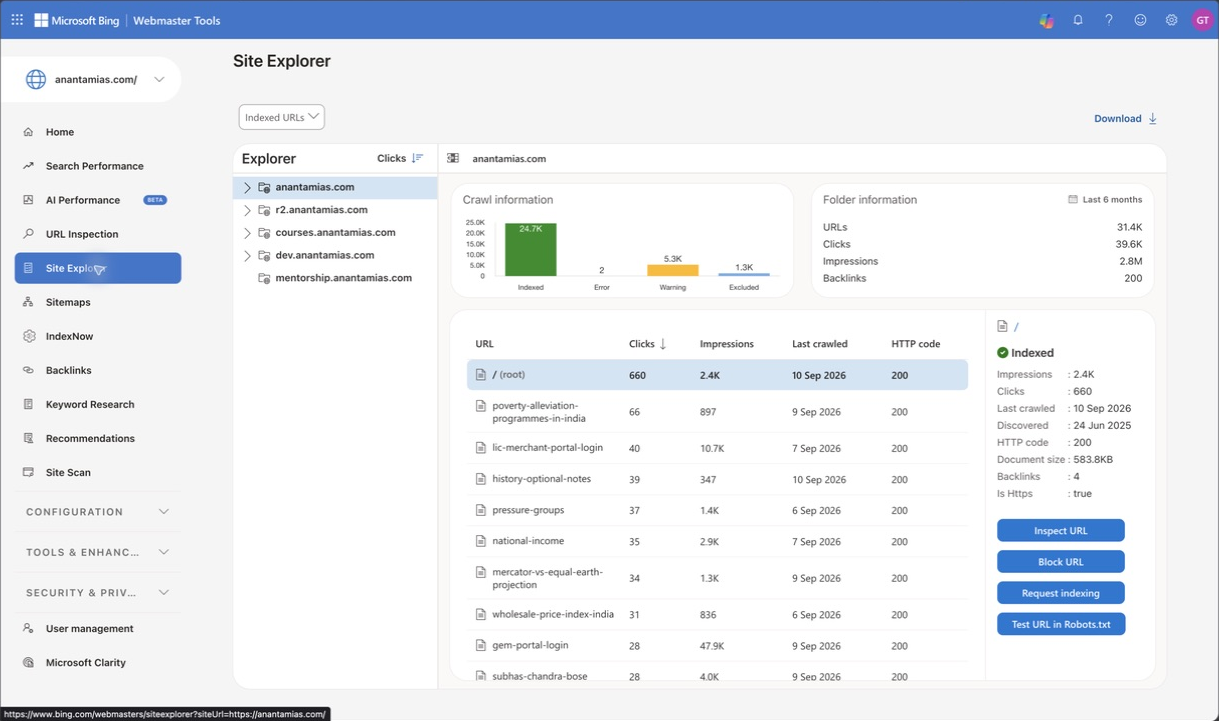Click the Clicks sort order icon in Explorer
Screen dimensions: 1219x721
click(x=417, y=158)
